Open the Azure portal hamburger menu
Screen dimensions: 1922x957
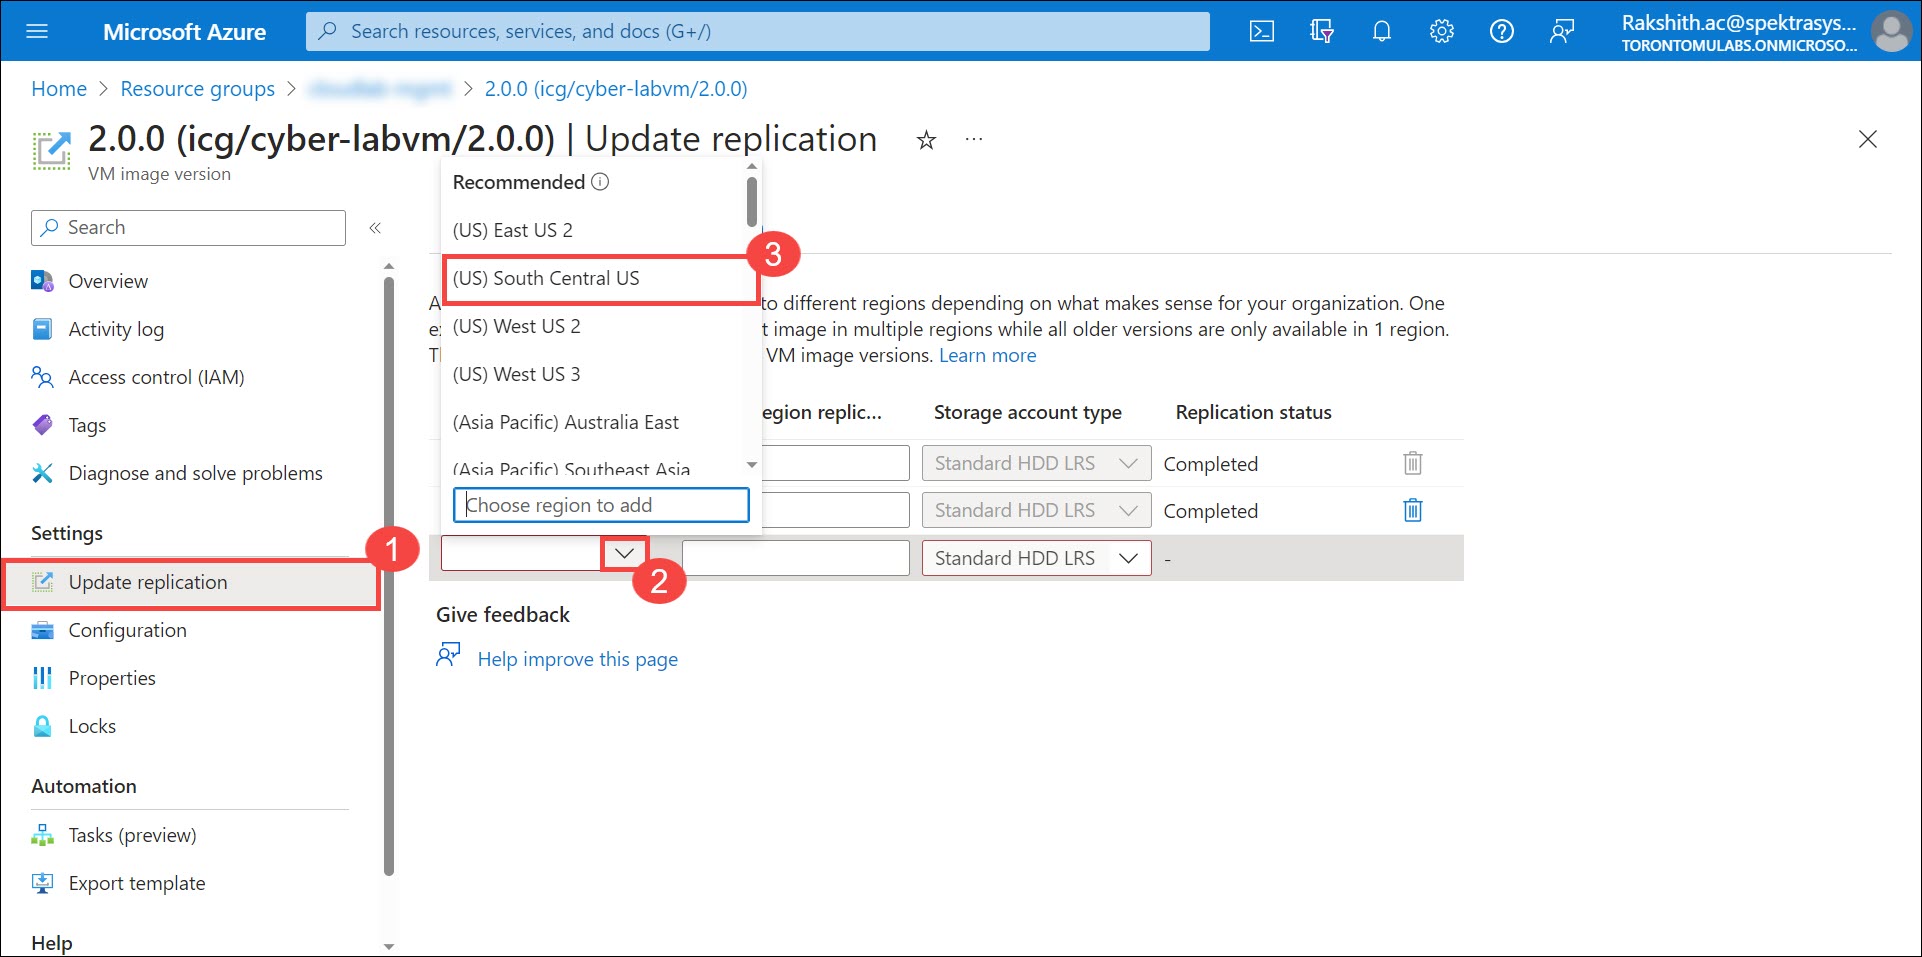37,31
